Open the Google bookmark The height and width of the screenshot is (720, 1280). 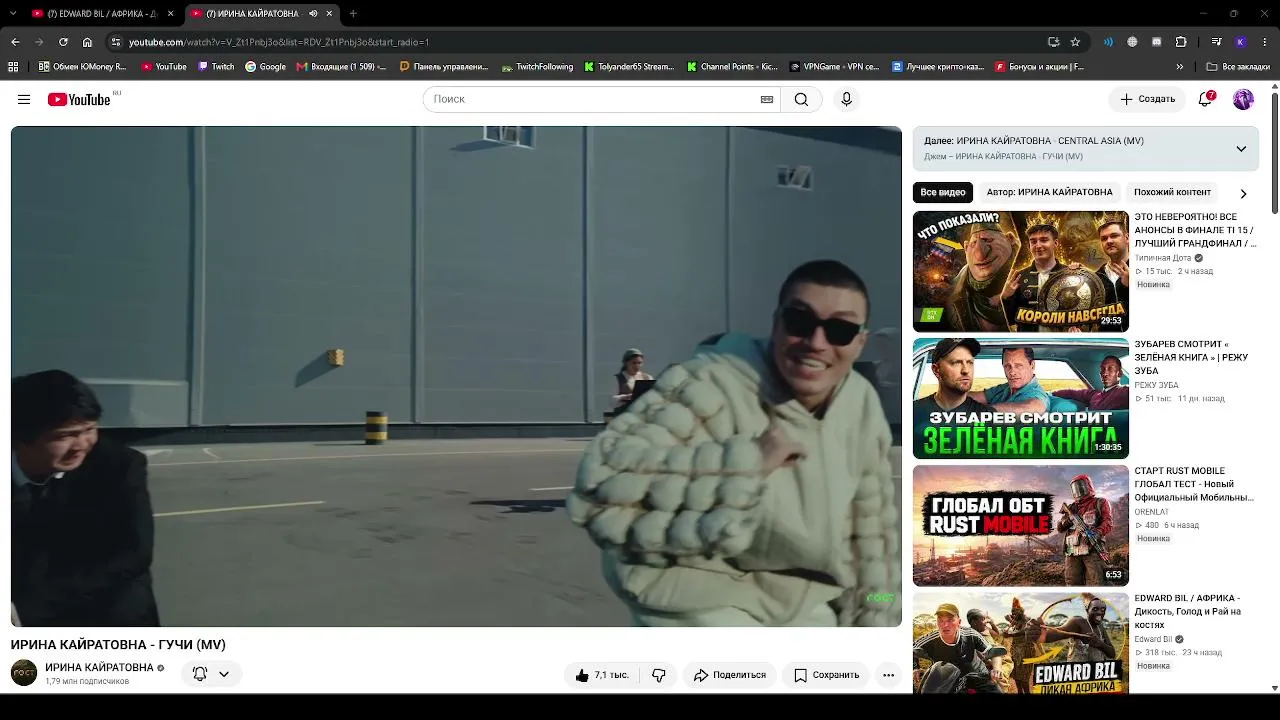pyautogui.click(x=265, y=67)
